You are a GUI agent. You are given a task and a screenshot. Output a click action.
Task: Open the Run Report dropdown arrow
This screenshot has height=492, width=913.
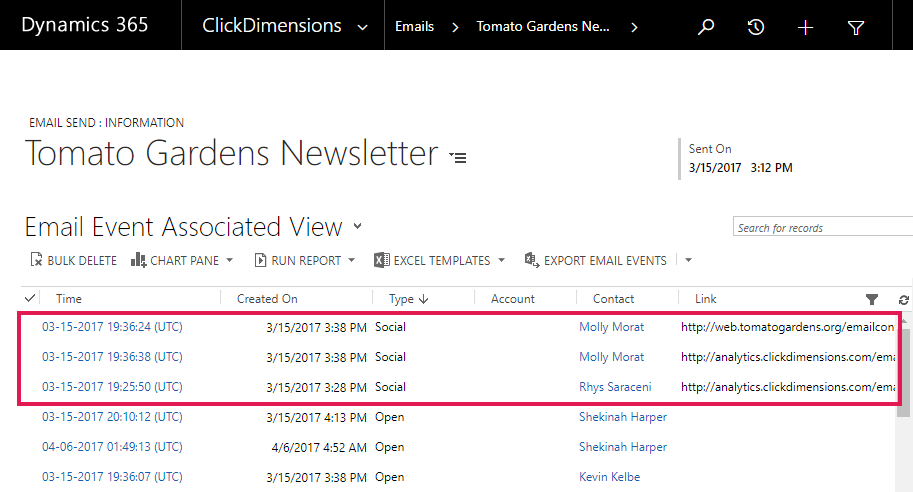(x=352, y=260)
